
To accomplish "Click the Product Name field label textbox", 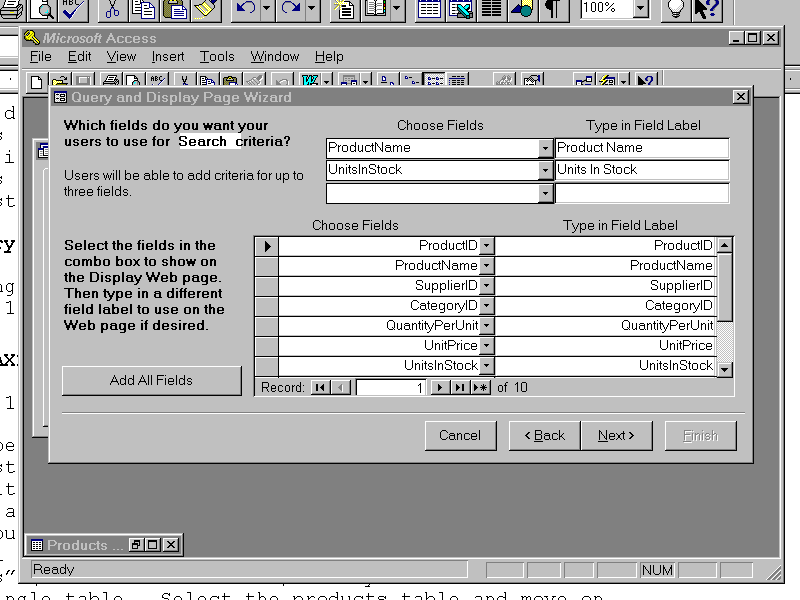I will tap(641, 148).
